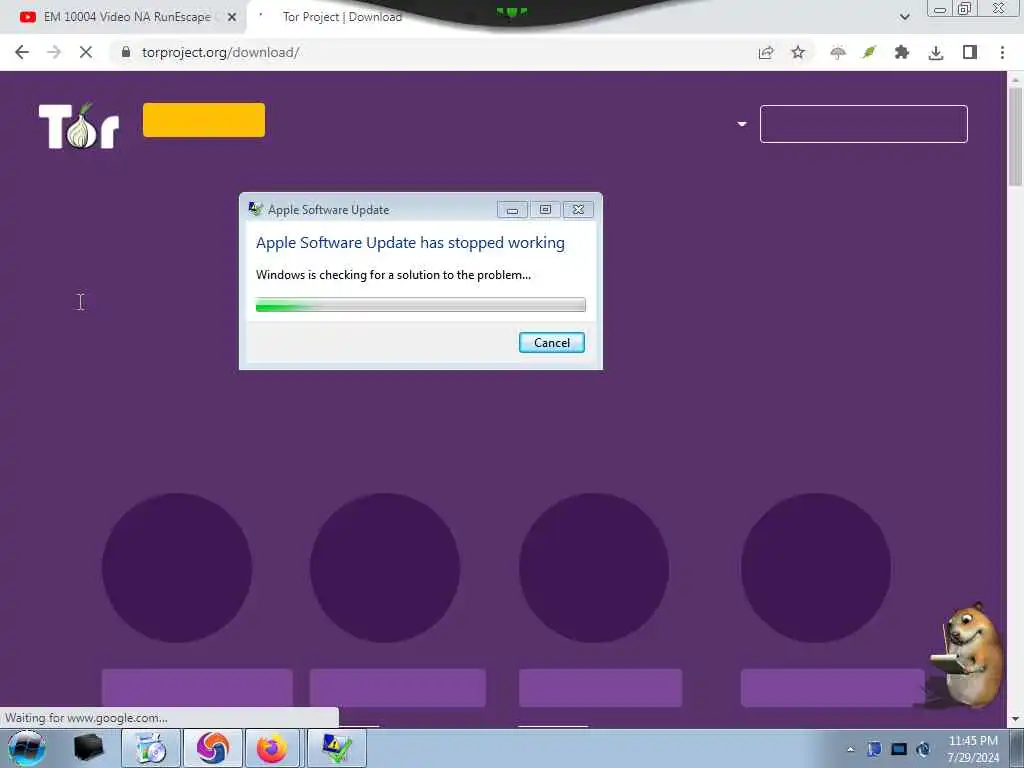Open the umbrella extension icon
This screenshot has width=1024, height=768.
click(837, 53)
